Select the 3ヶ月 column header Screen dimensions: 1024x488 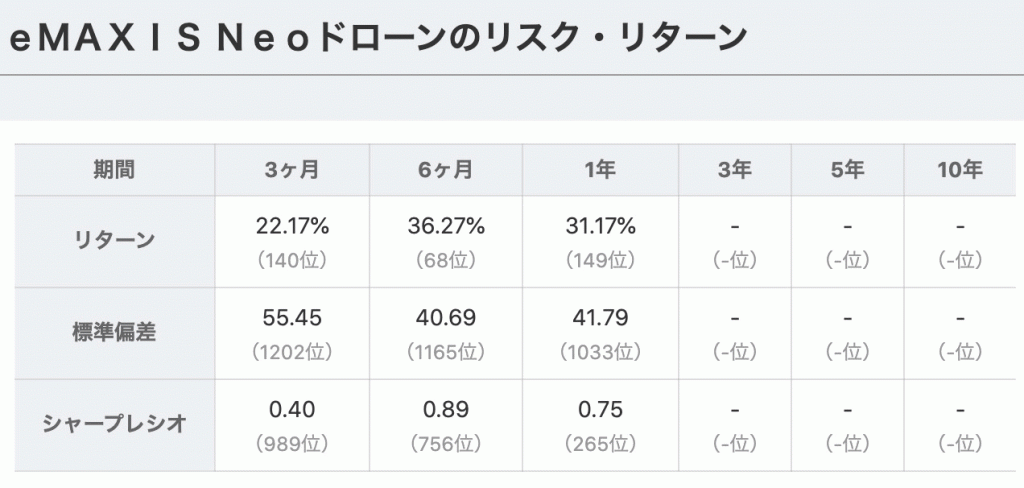click(292, 170)
